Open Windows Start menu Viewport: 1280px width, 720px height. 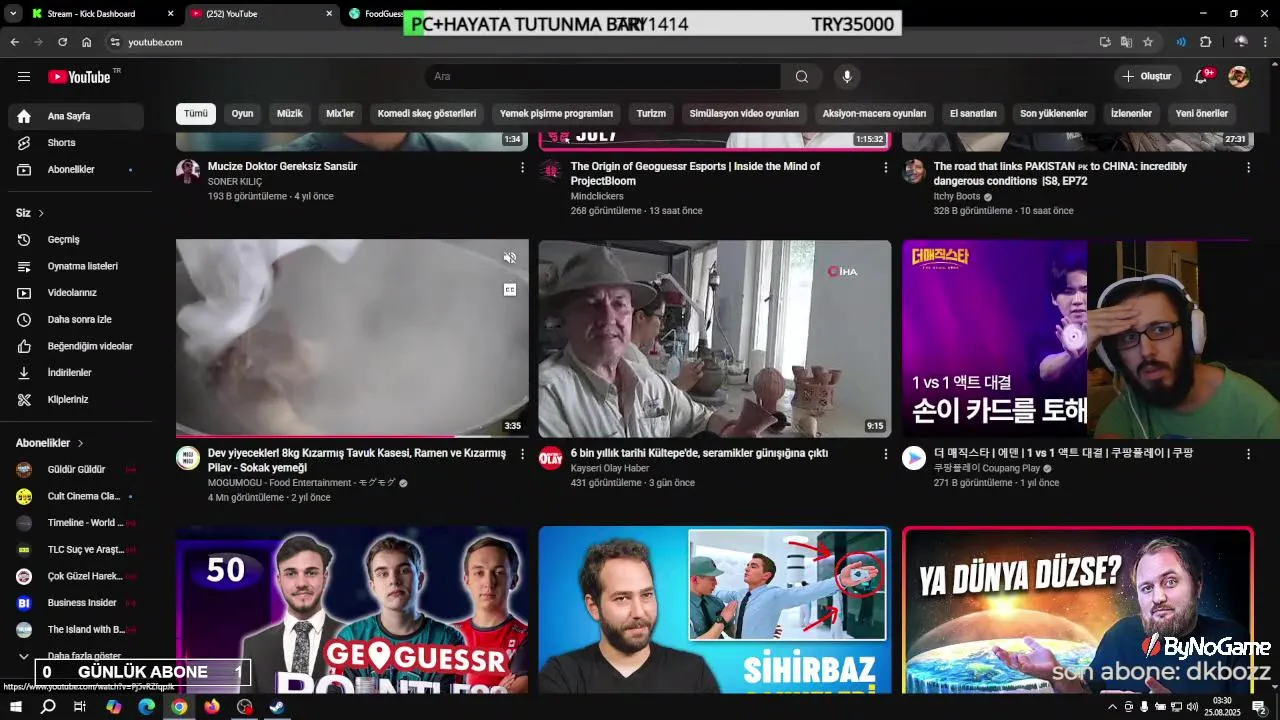(x=16, y=707)
